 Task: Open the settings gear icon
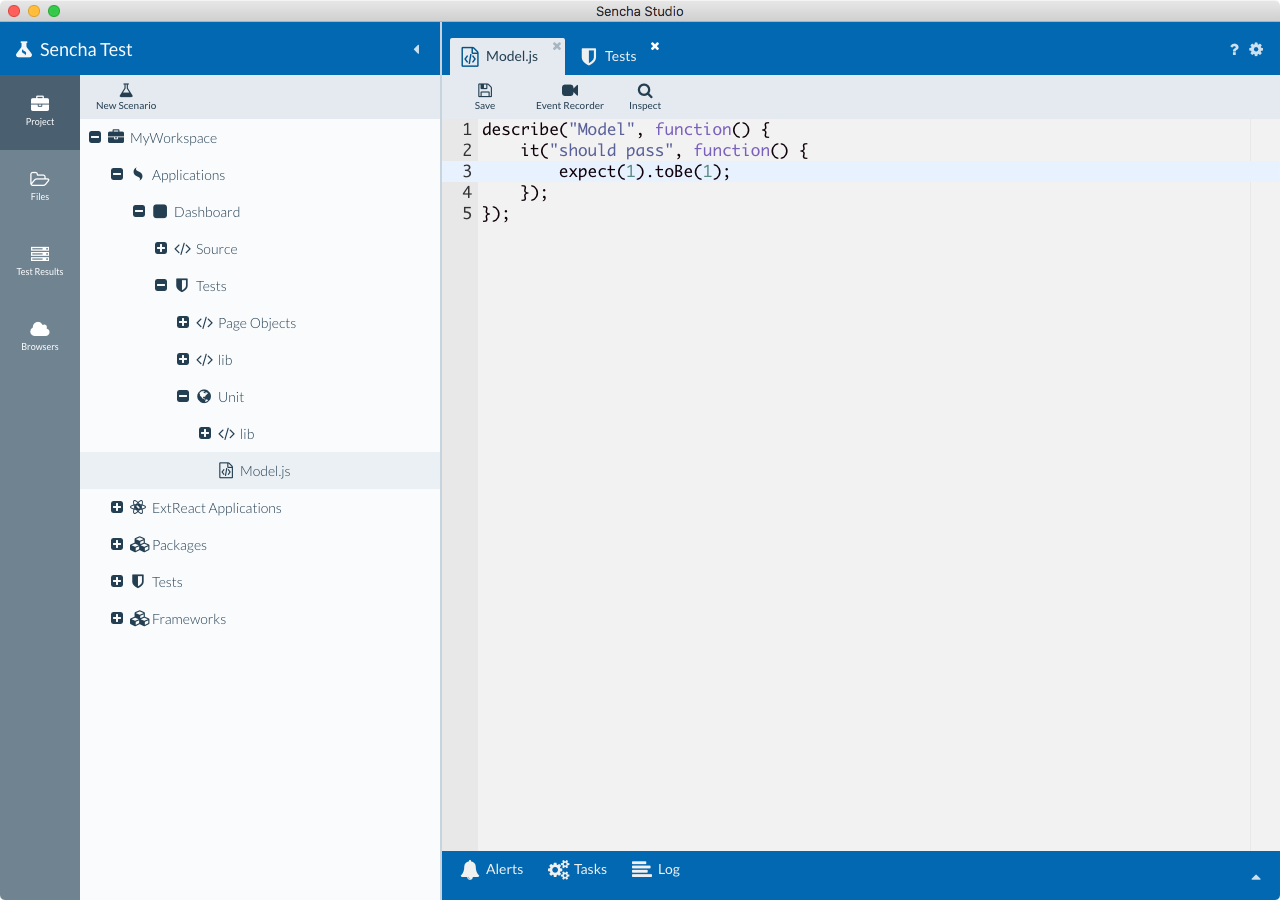coord(1256,49)
